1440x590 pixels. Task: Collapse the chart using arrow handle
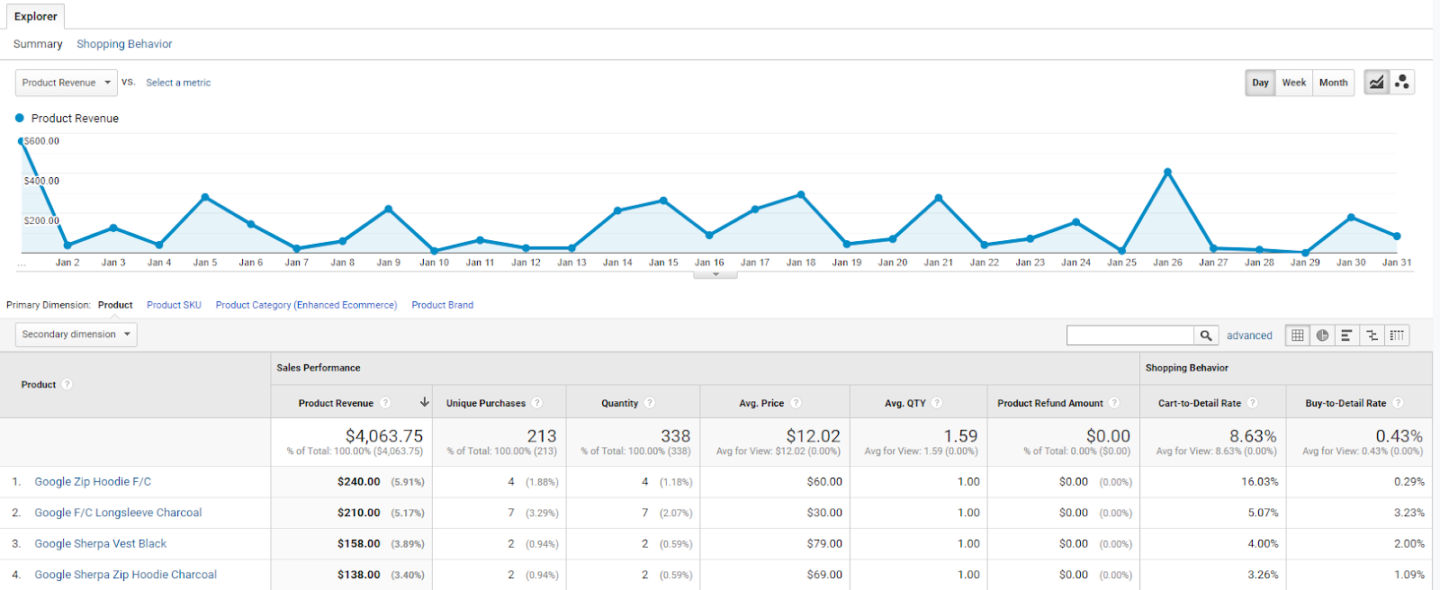click(x=715, y=274)
